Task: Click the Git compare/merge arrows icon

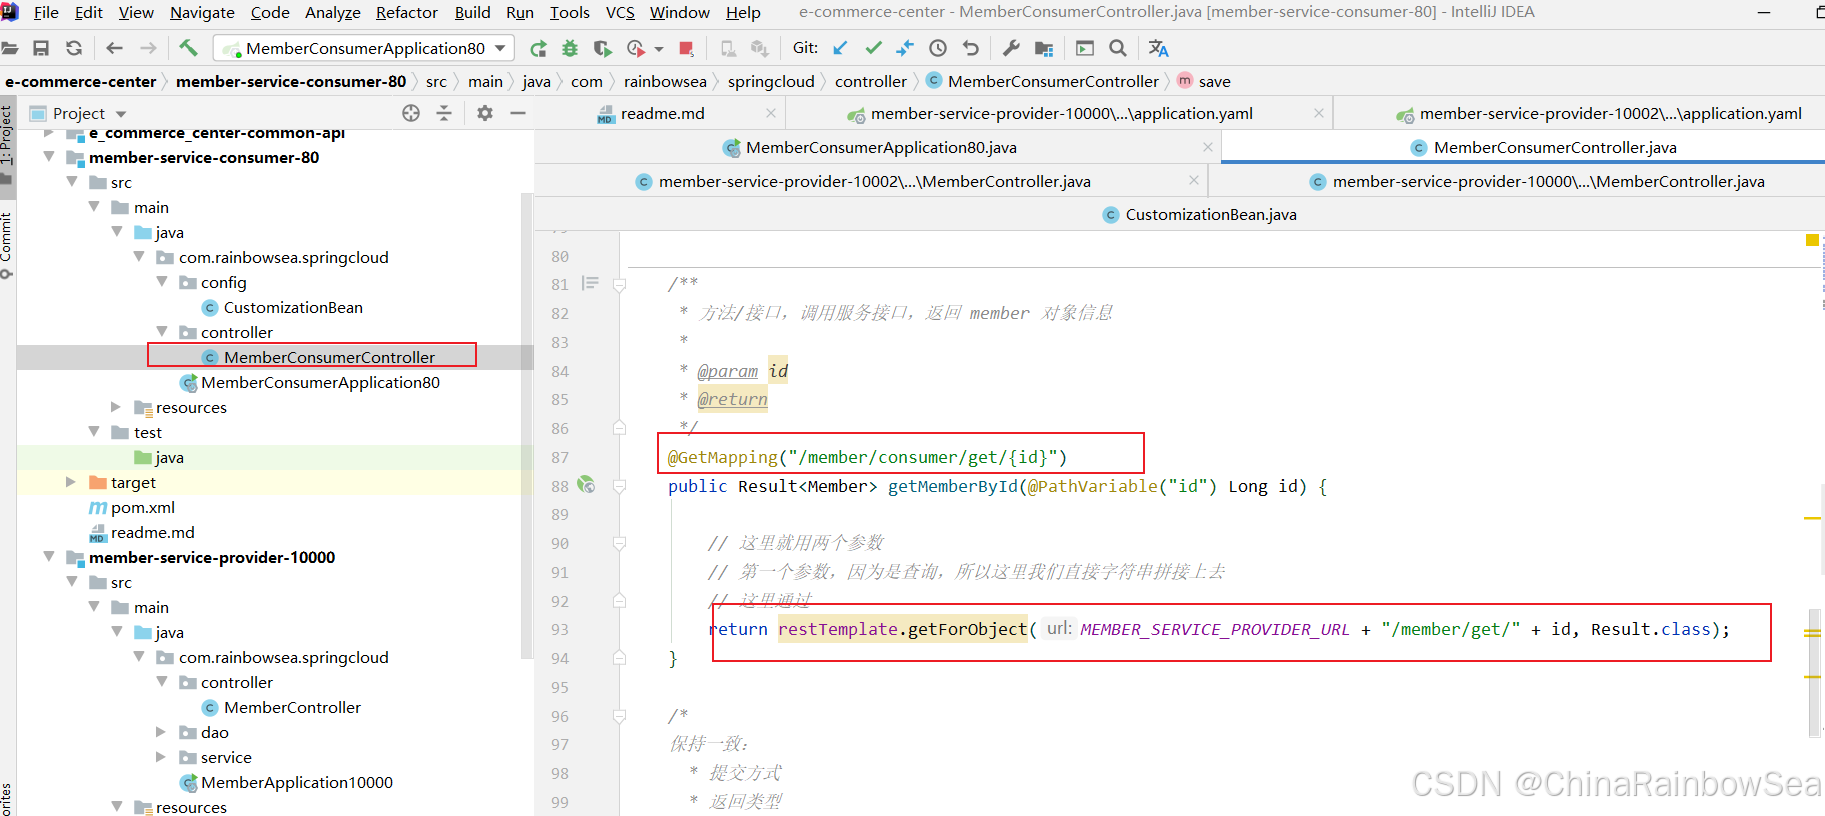Action: tap(905, 48)
